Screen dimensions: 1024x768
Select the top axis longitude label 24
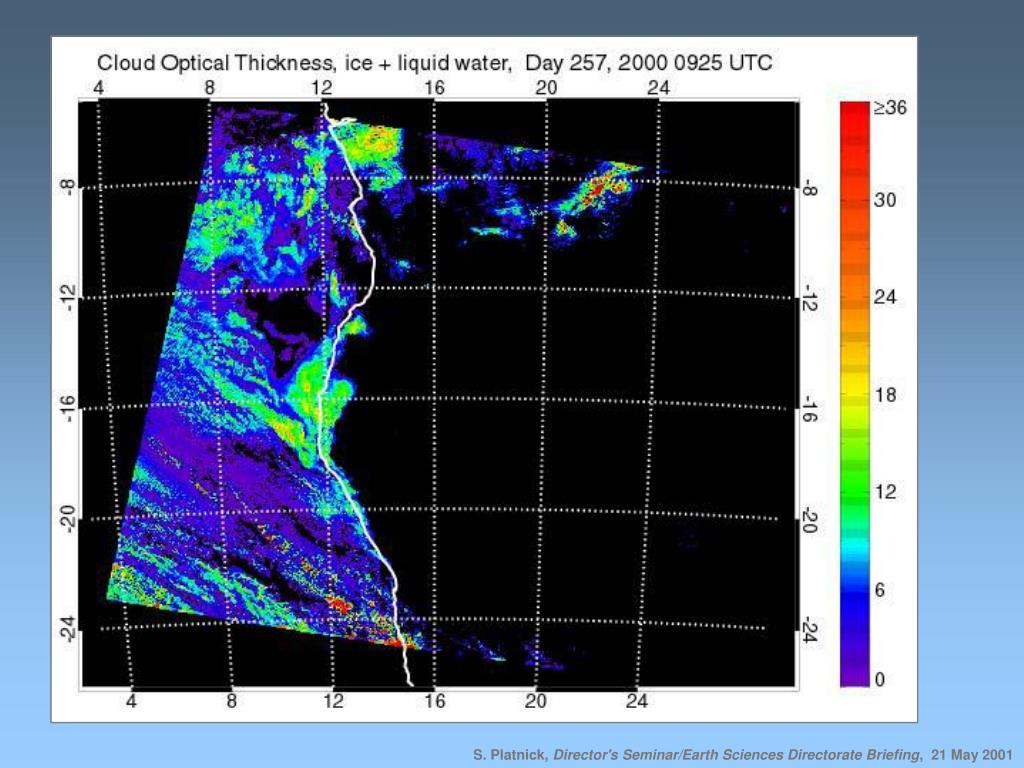[x=658, y=88]
